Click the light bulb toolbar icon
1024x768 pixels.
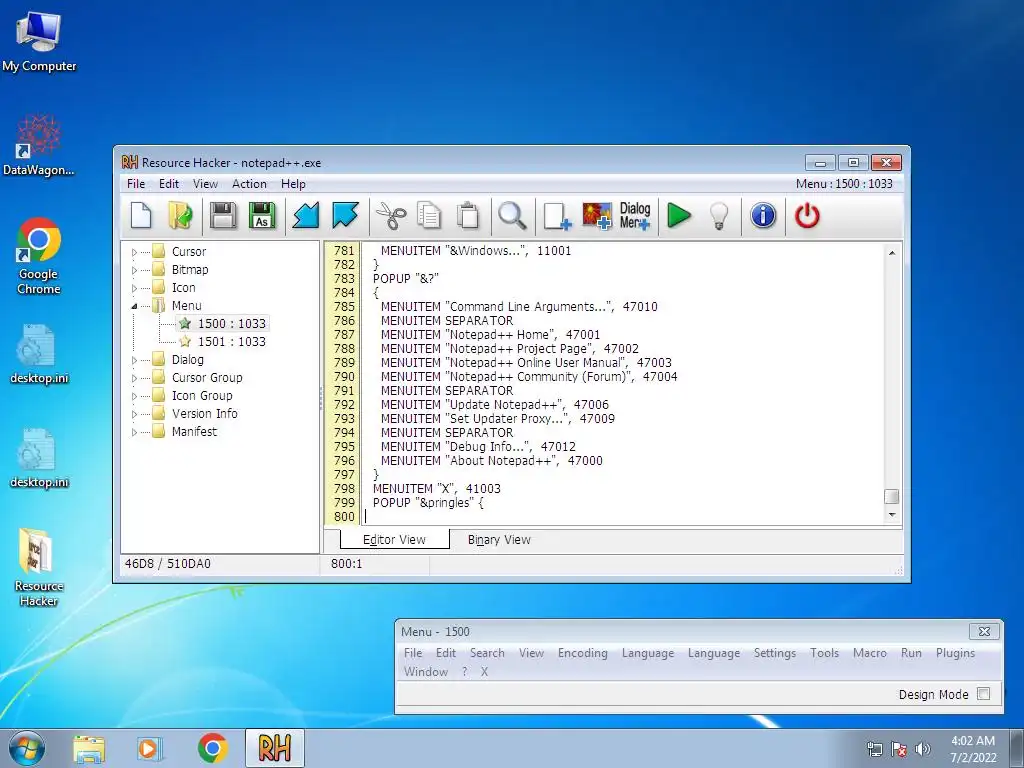click(719, 216)
